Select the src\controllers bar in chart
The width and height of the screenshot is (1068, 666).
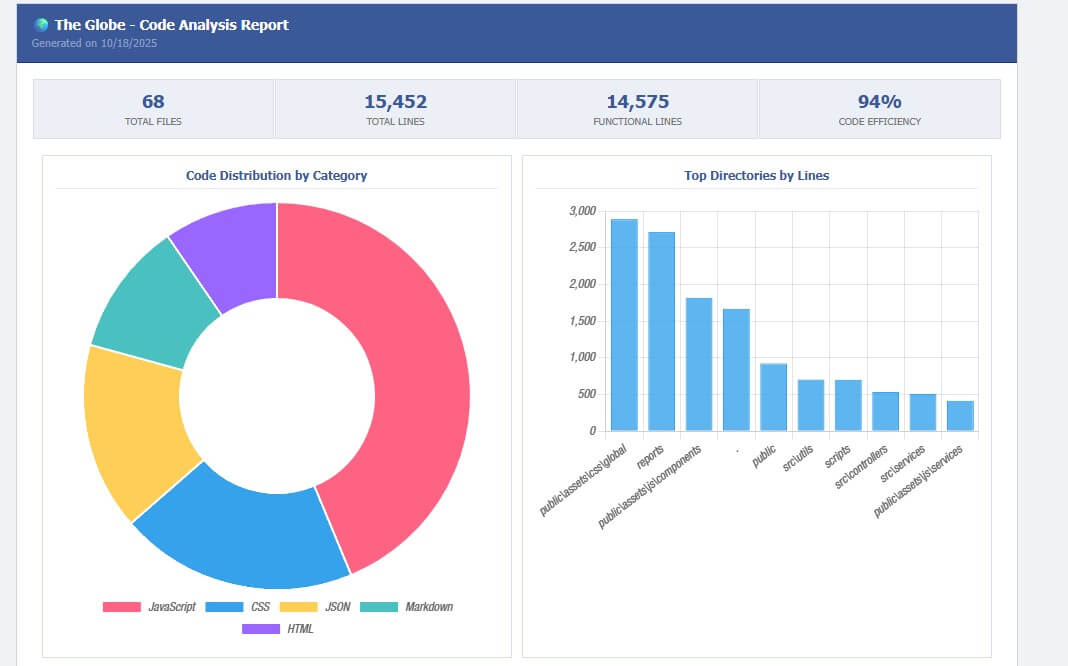[885, 411]
